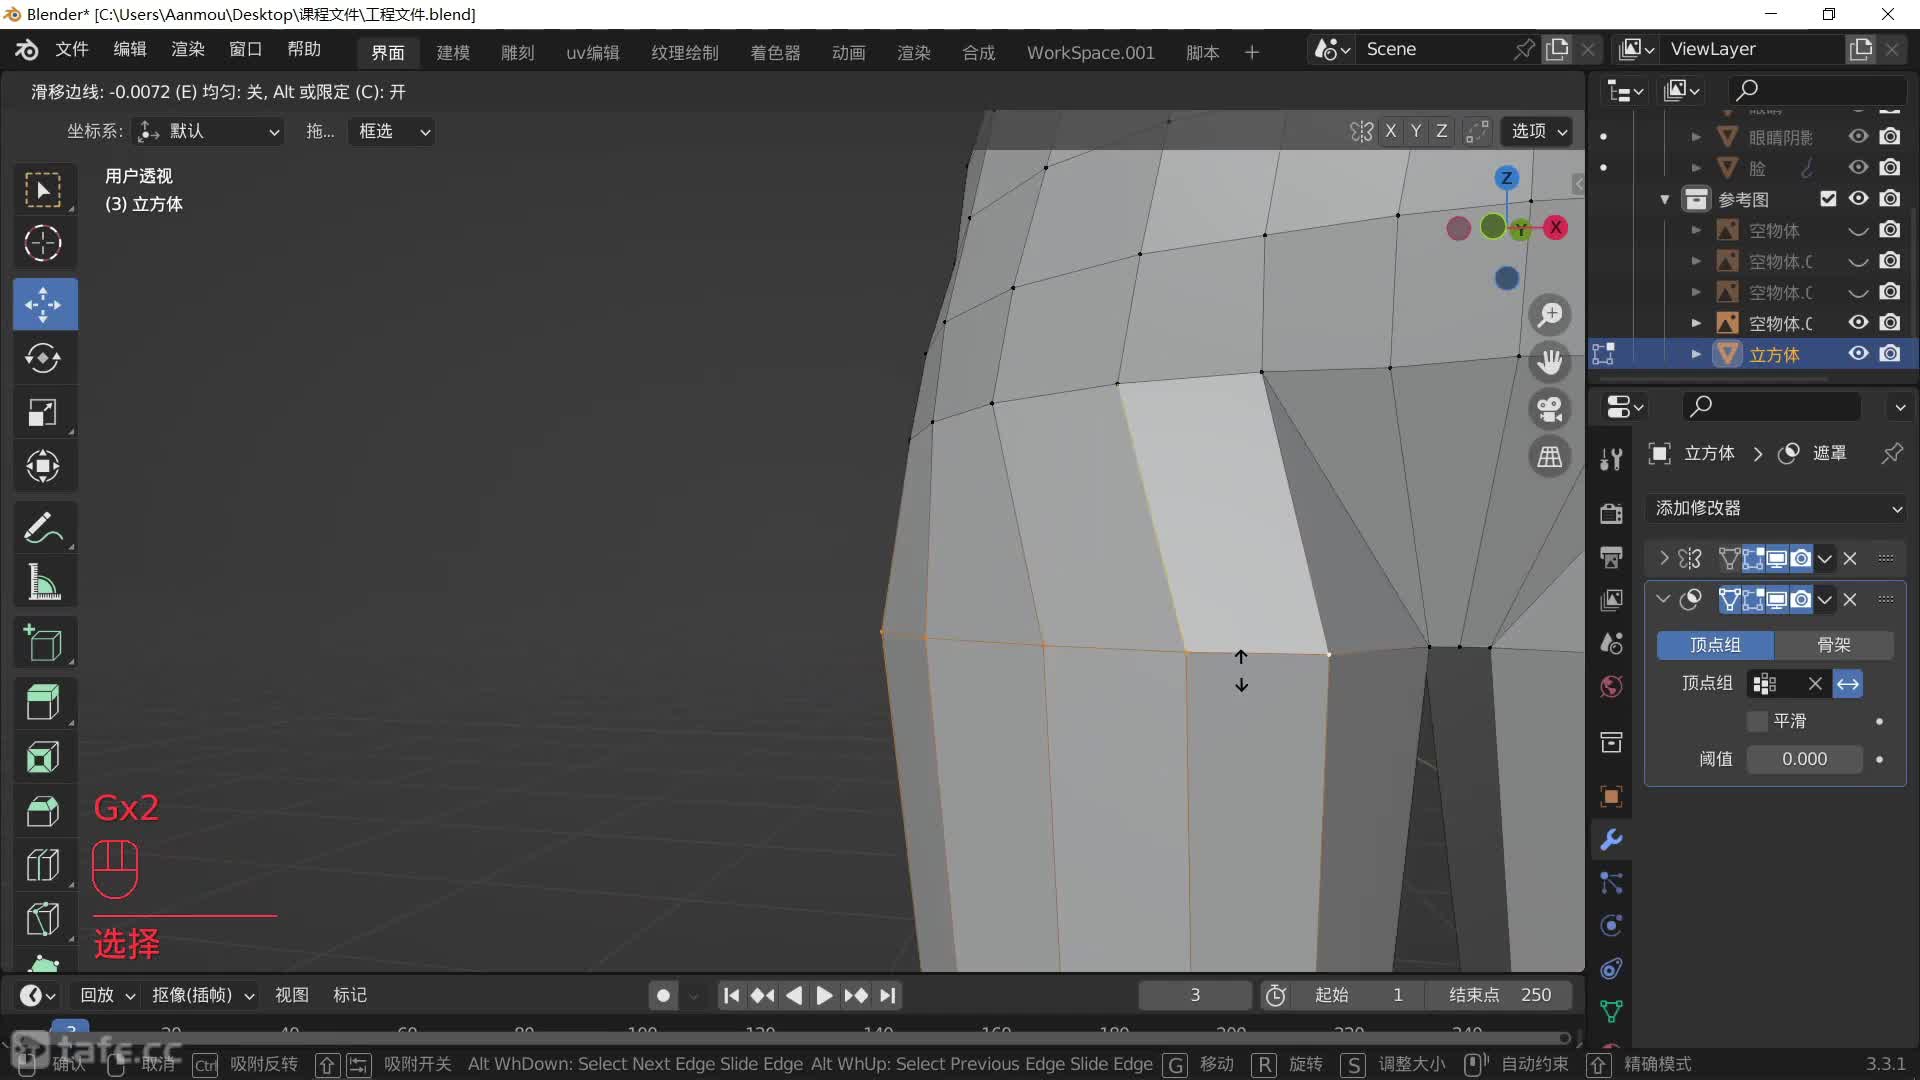Expand the collapsed mirror modifier panel
The width and height of the screenshot is (1920, 1080).
[x=1664, y=558]
